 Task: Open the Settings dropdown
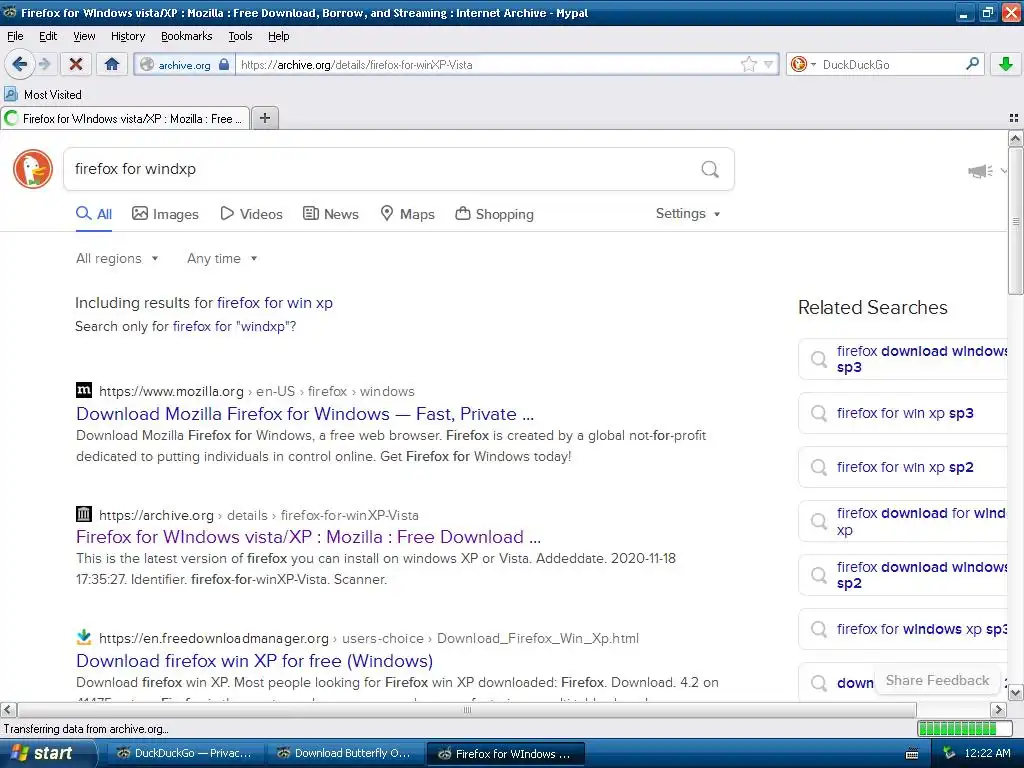click(x=688, y=214)
